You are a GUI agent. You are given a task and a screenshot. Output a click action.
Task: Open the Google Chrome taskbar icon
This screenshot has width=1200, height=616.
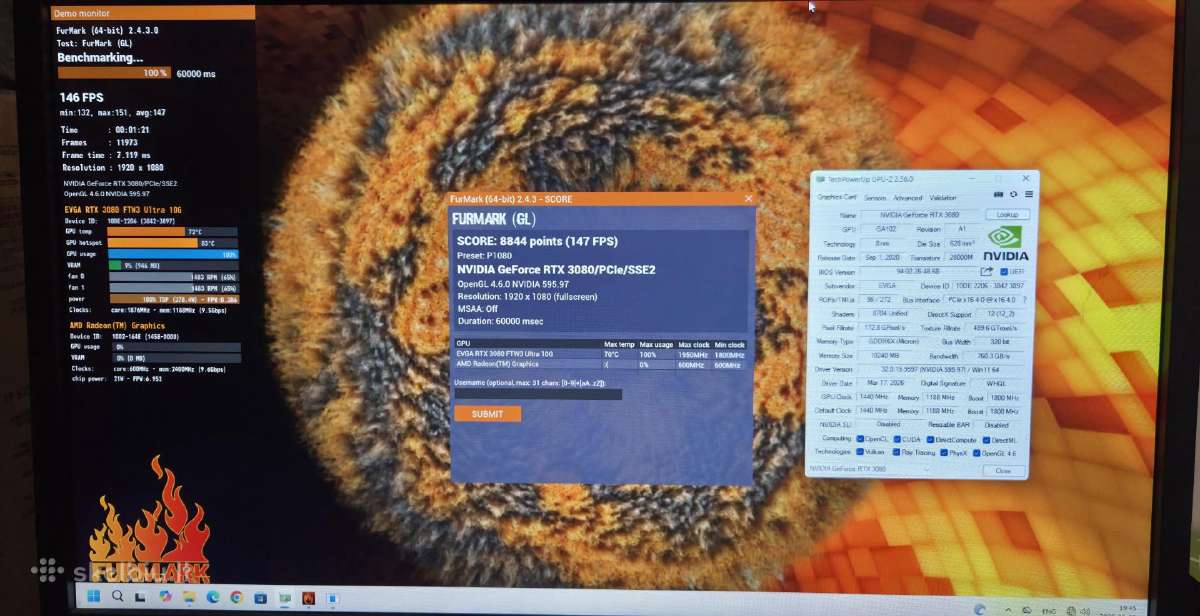point(236,597)
